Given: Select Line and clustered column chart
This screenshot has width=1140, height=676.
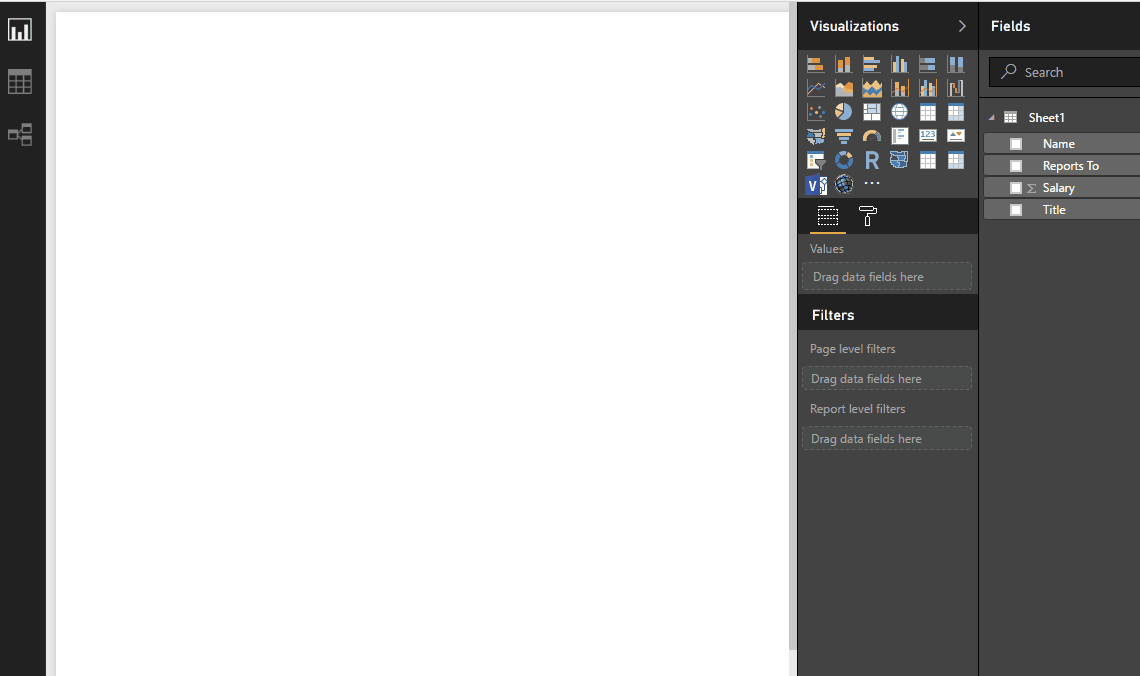Looking at the screenshot, I should point(928,89).
